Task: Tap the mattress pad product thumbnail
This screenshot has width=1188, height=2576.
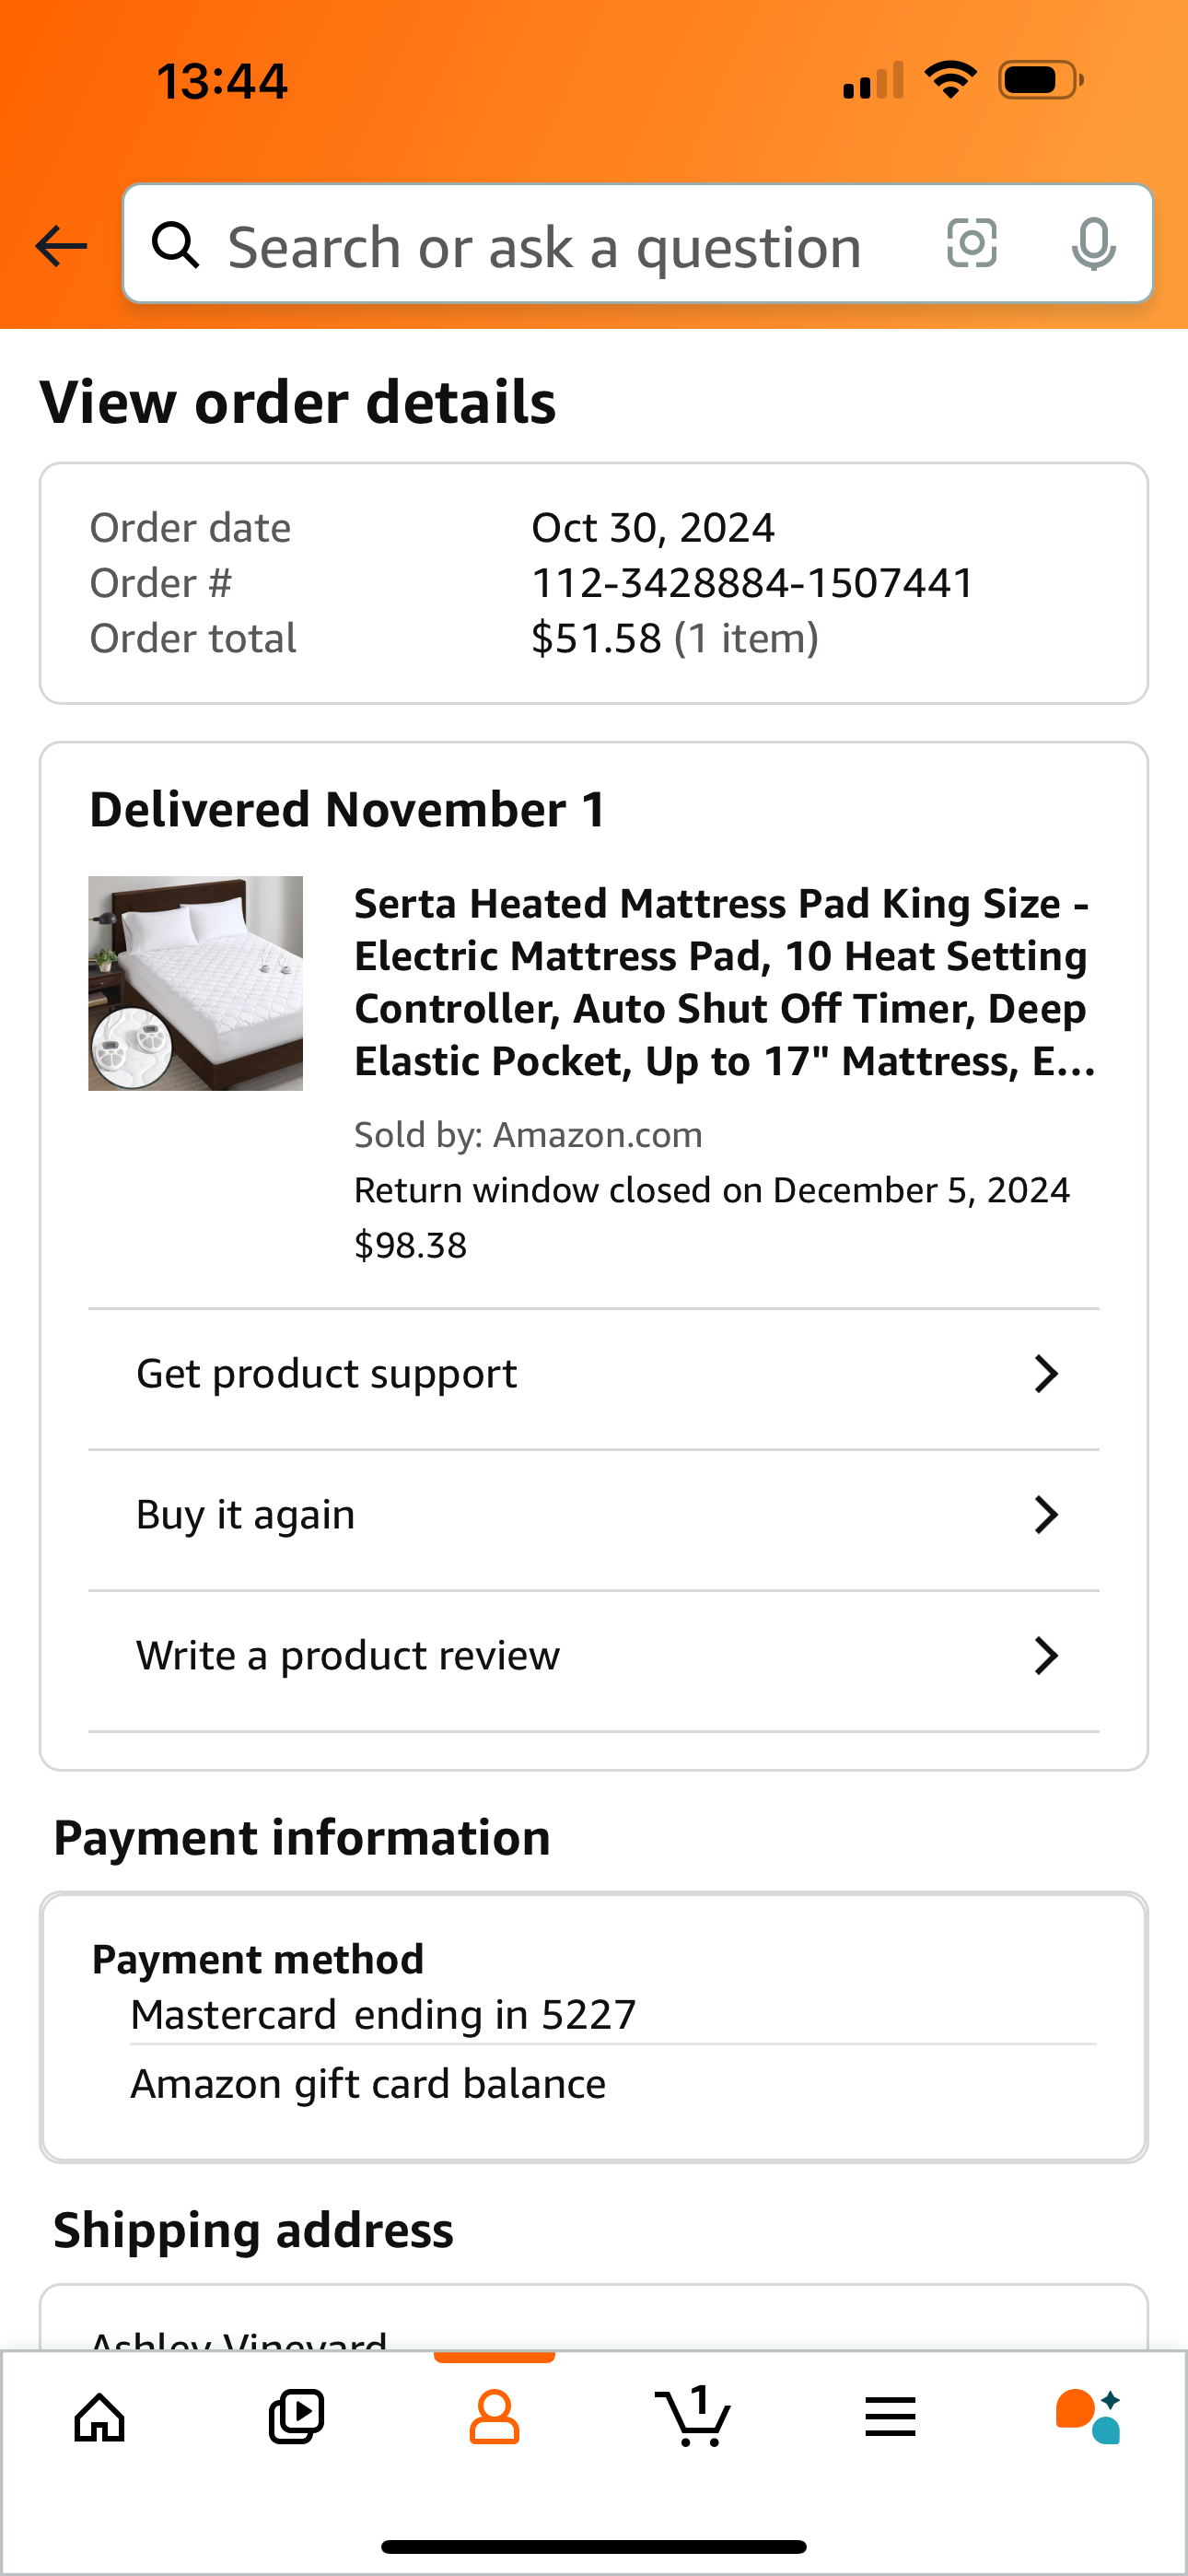Action: pyautogui.click(x=195, y=983)
